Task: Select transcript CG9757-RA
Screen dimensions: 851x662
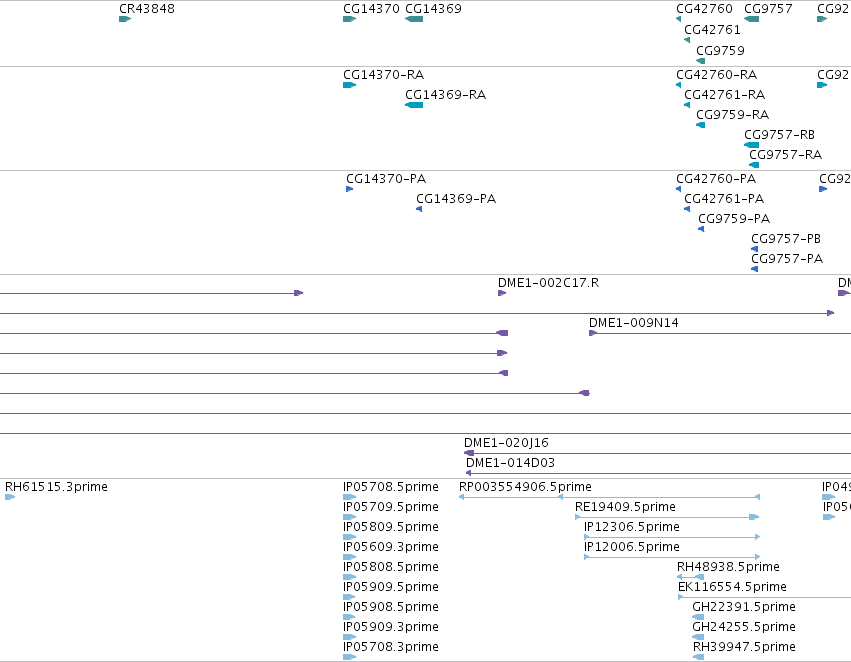Action: [785, 155]
